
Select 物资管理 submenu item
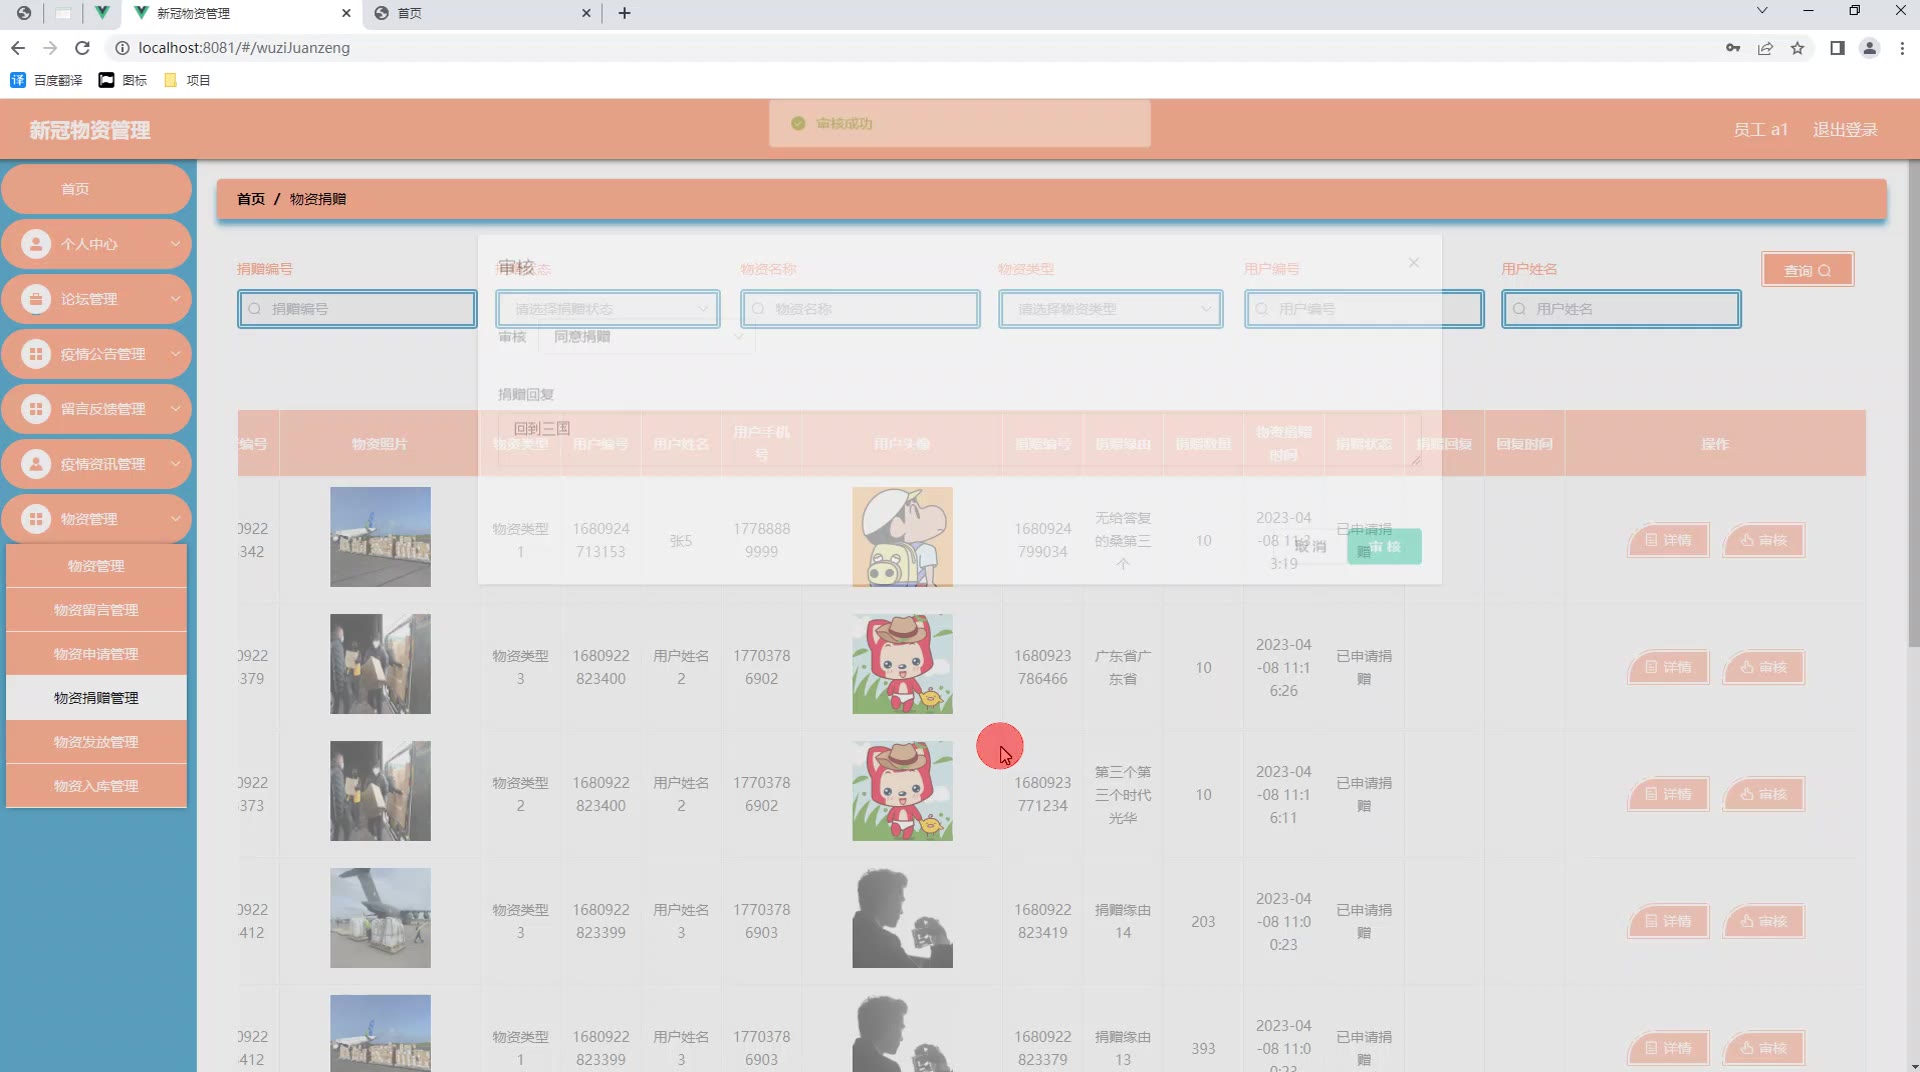pos(96,566)
